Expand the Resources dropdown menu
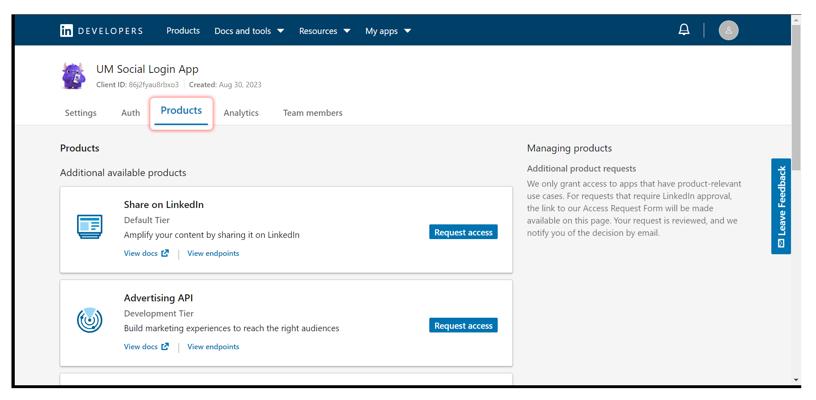The height and width of the screenshot is (400, 816). tap(324, 31)
